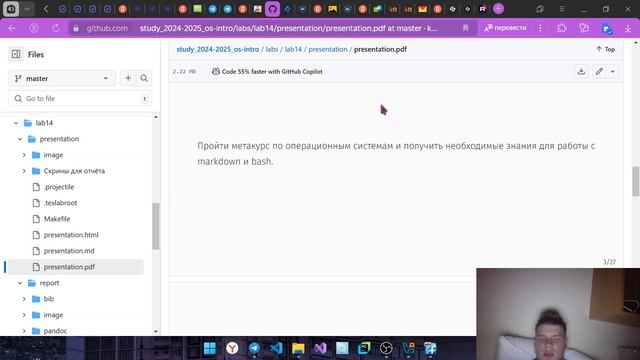Image resolution: width=640 pixels, height=360 pixels.
Task: Open Code 55% faster with GitHub Copilot
Action: pyautogui.click(x=267, y=71)
